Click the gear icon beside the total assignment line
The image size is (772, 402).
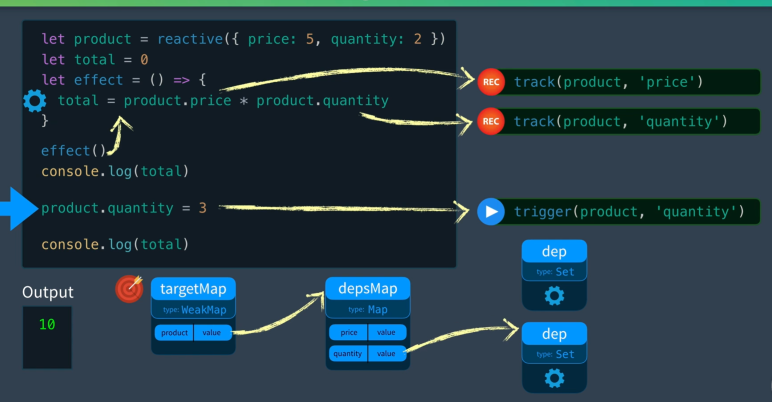click(x=35, y=101)
